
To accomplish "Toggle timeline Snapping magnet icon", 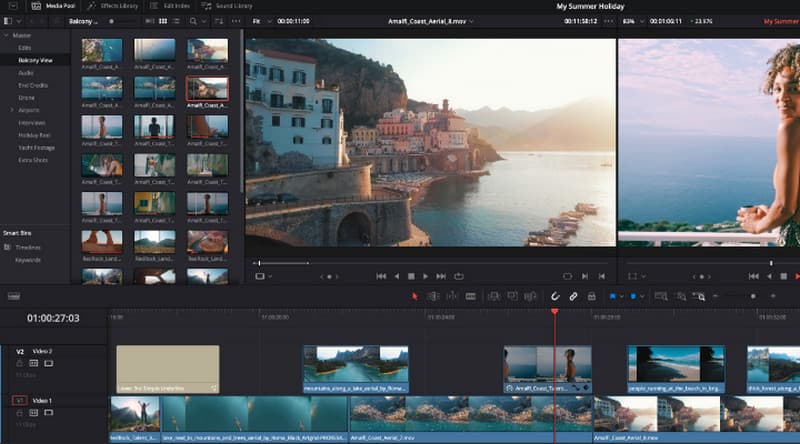I will click(x=555, y=297).
